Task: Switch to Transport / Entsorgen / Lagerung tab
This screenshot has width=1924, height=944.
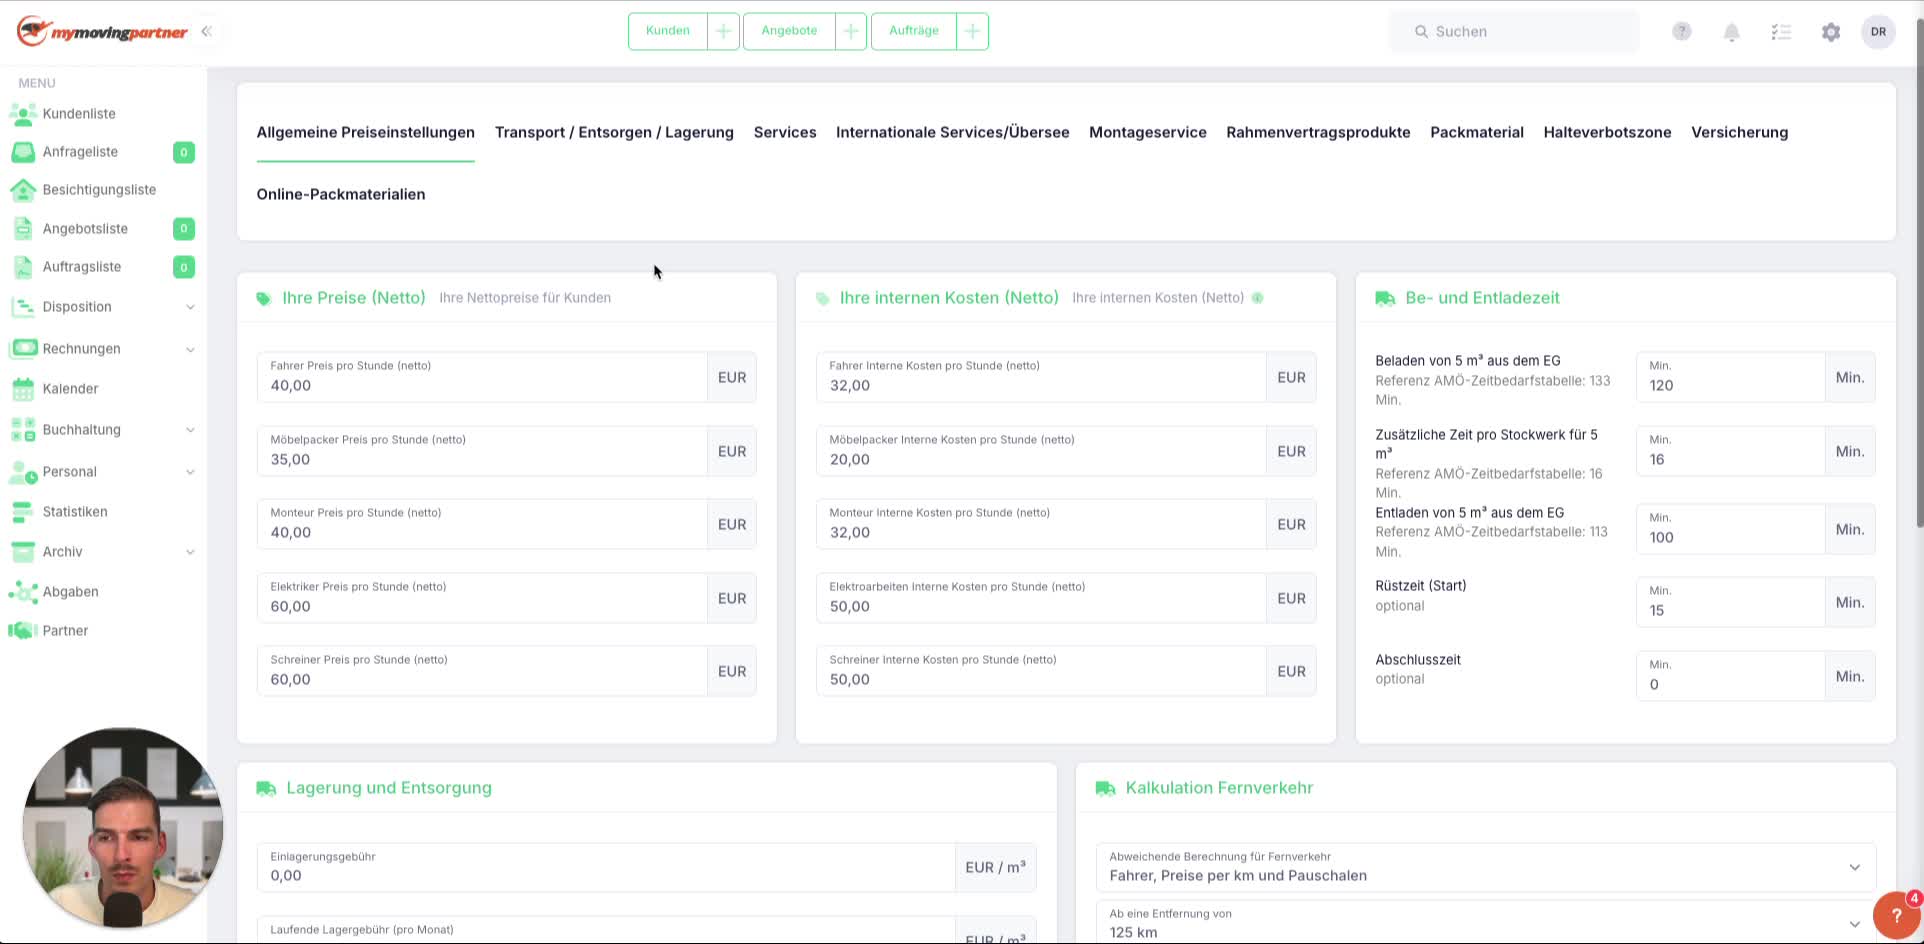Action: 614,132
